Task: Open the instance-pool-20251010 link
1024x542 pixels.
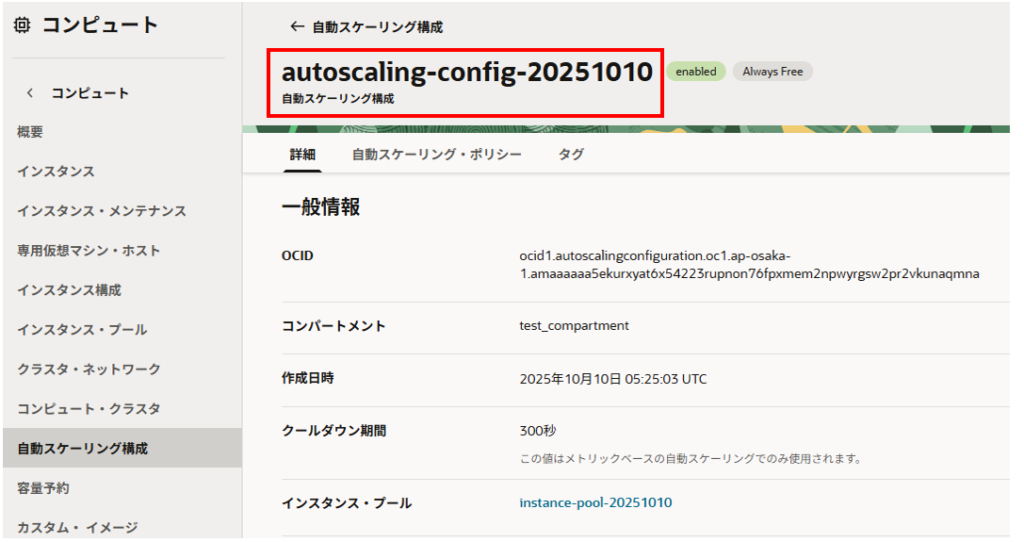Action: (x=595, y=503)
